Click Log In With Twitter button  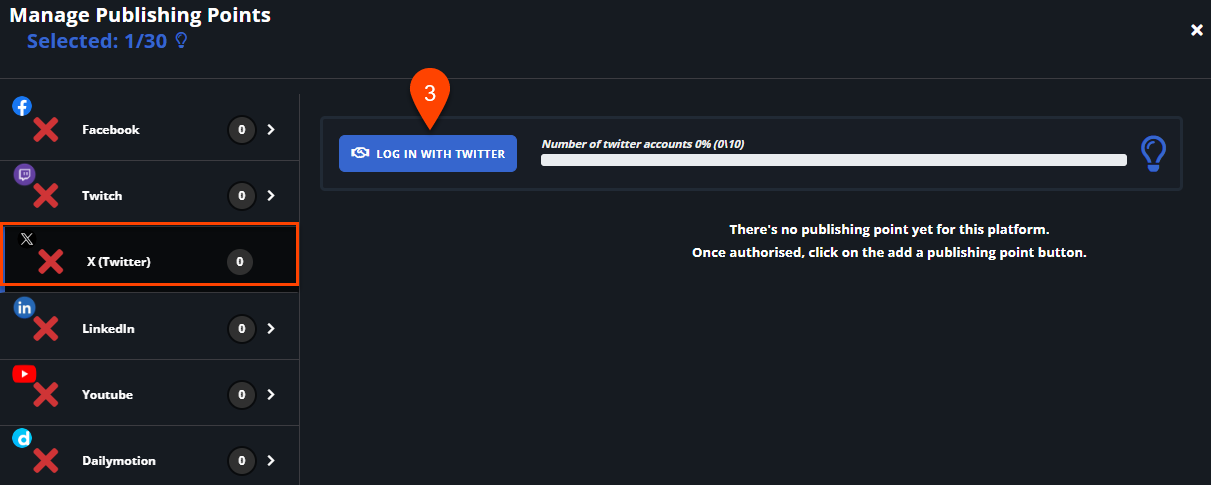coord(428,153)
